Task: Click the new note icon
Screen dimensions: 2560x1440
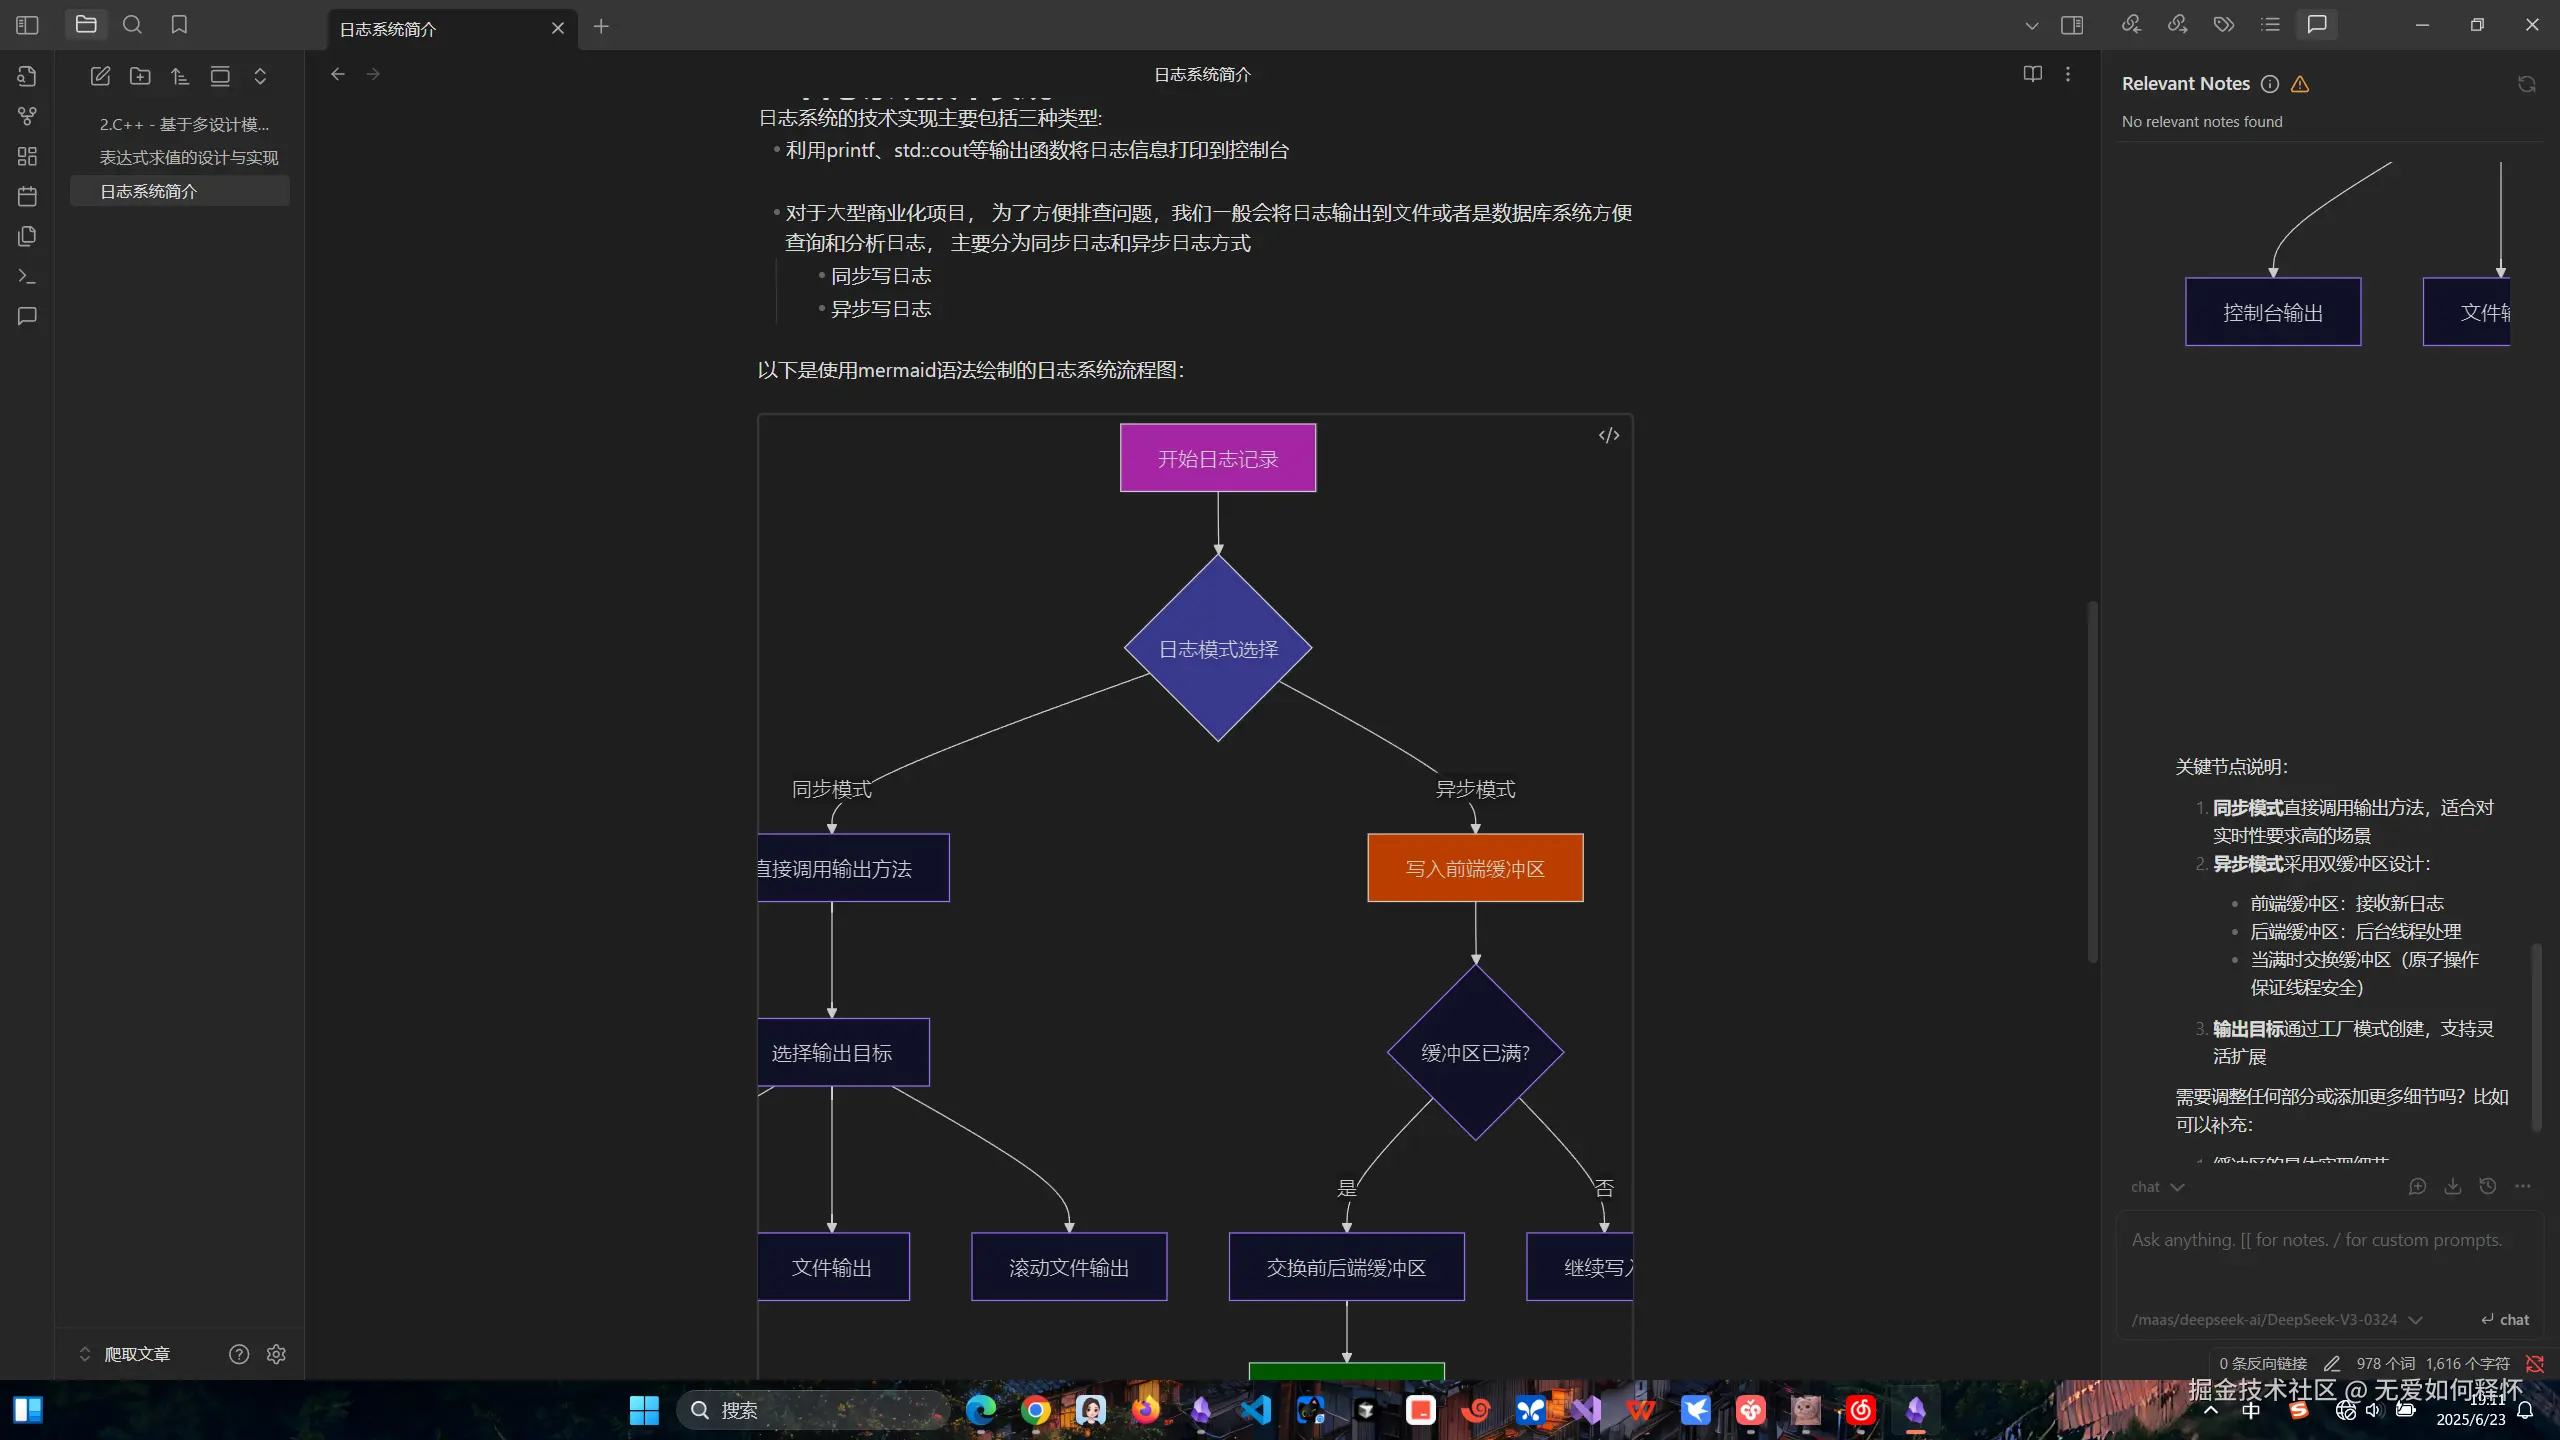Action: 100,76
